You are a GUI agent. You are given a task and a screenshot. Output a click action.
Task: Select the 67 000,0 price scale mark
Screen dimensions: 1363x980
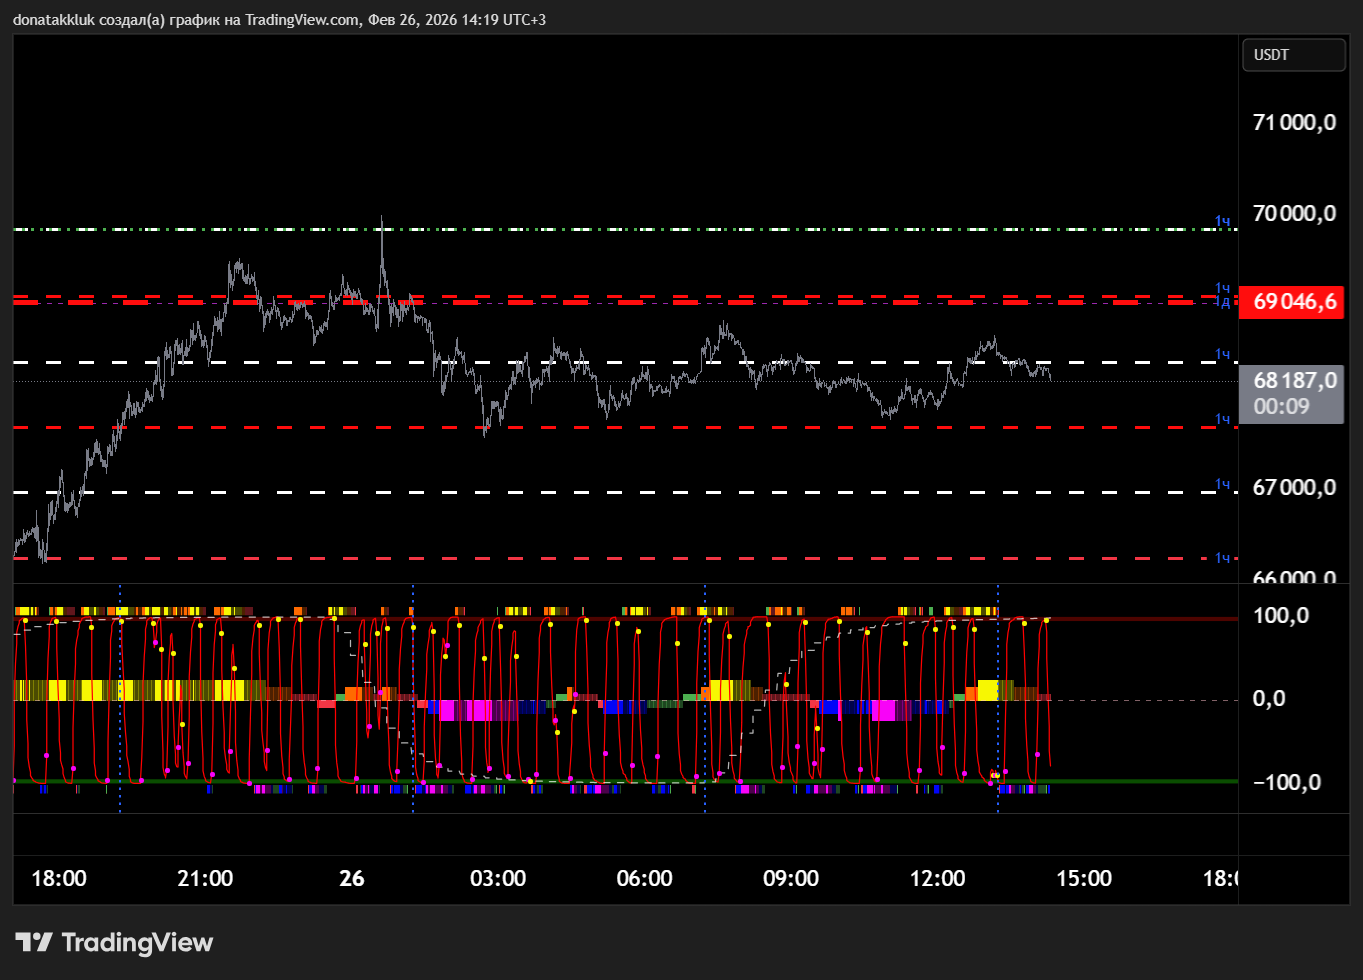pyautogui.click(x=1293, y=487)
